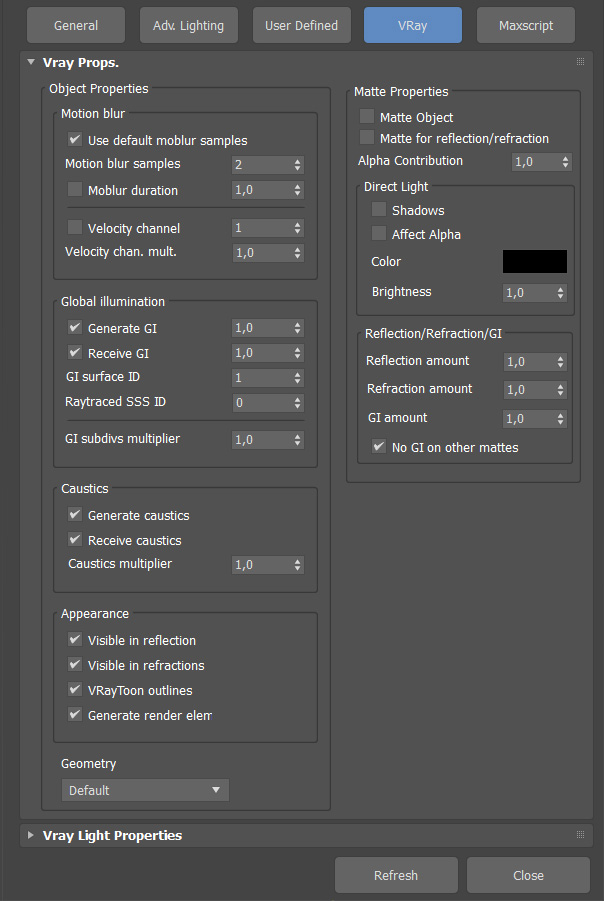Viewport: 604px width, 901px height.
Task: Click the Vray Light Properties grip icon
Action: point(580,834)
